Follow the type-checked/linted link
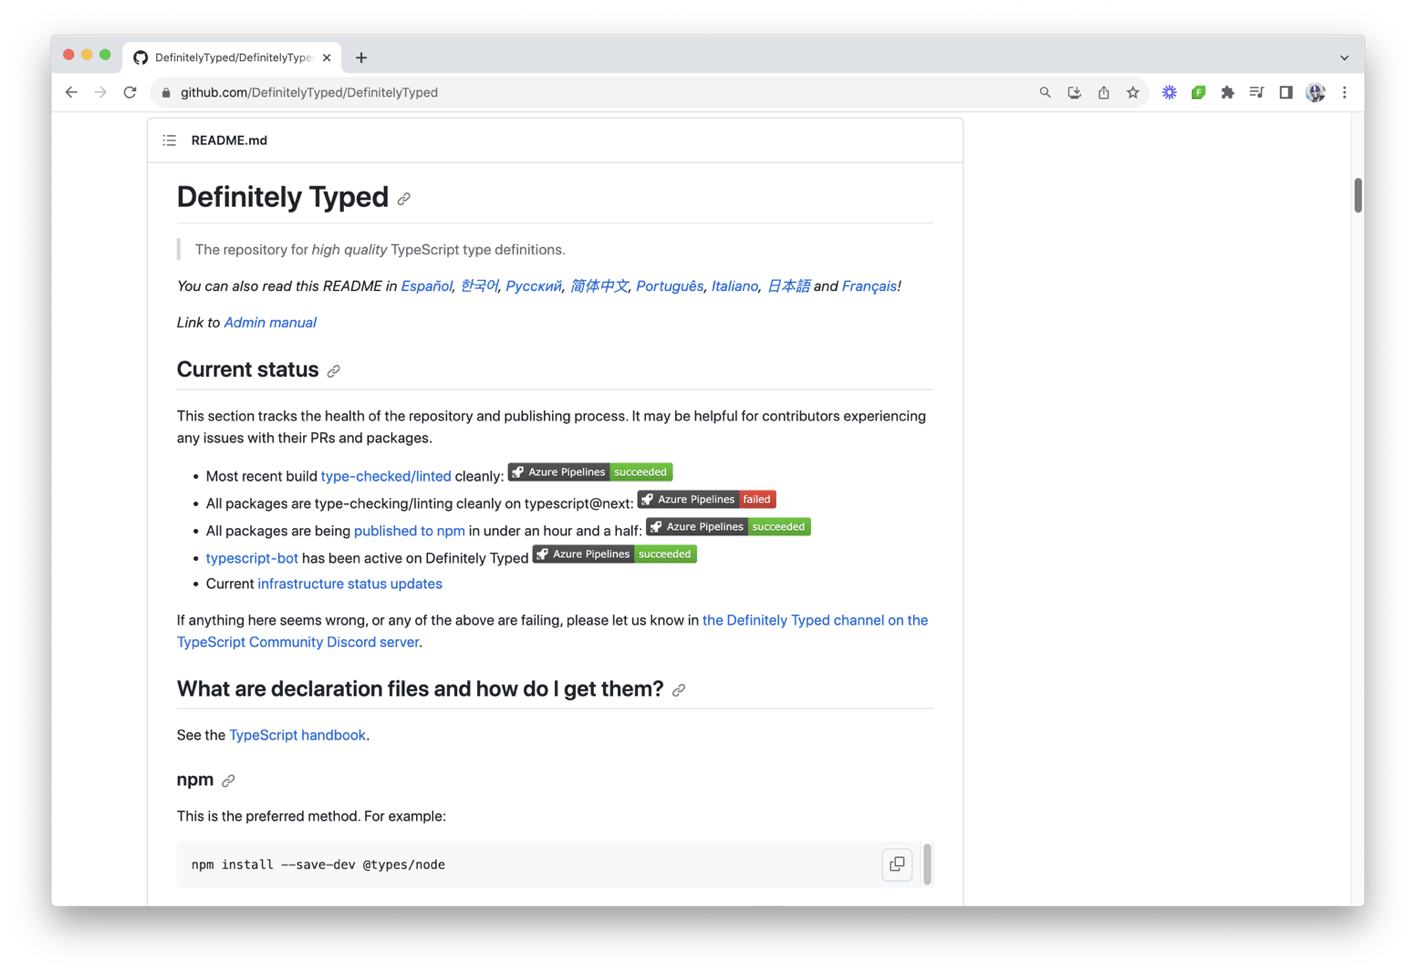The height and width of the screenshot is (974, 1416). click(x=386, y=476)
